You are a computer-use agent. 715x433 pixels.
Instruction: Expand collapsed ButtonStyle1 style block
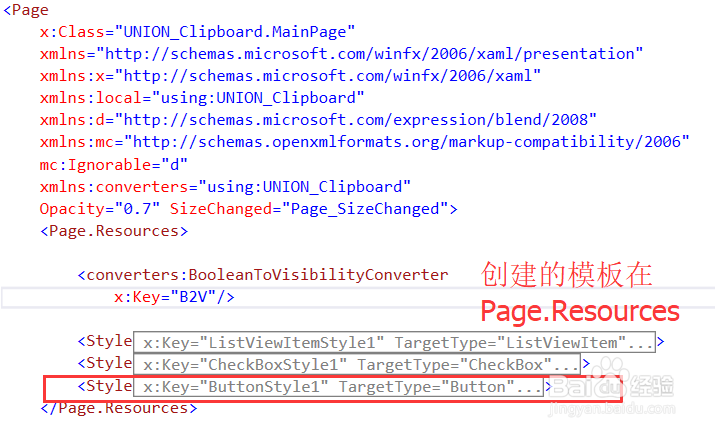point(338,387)
